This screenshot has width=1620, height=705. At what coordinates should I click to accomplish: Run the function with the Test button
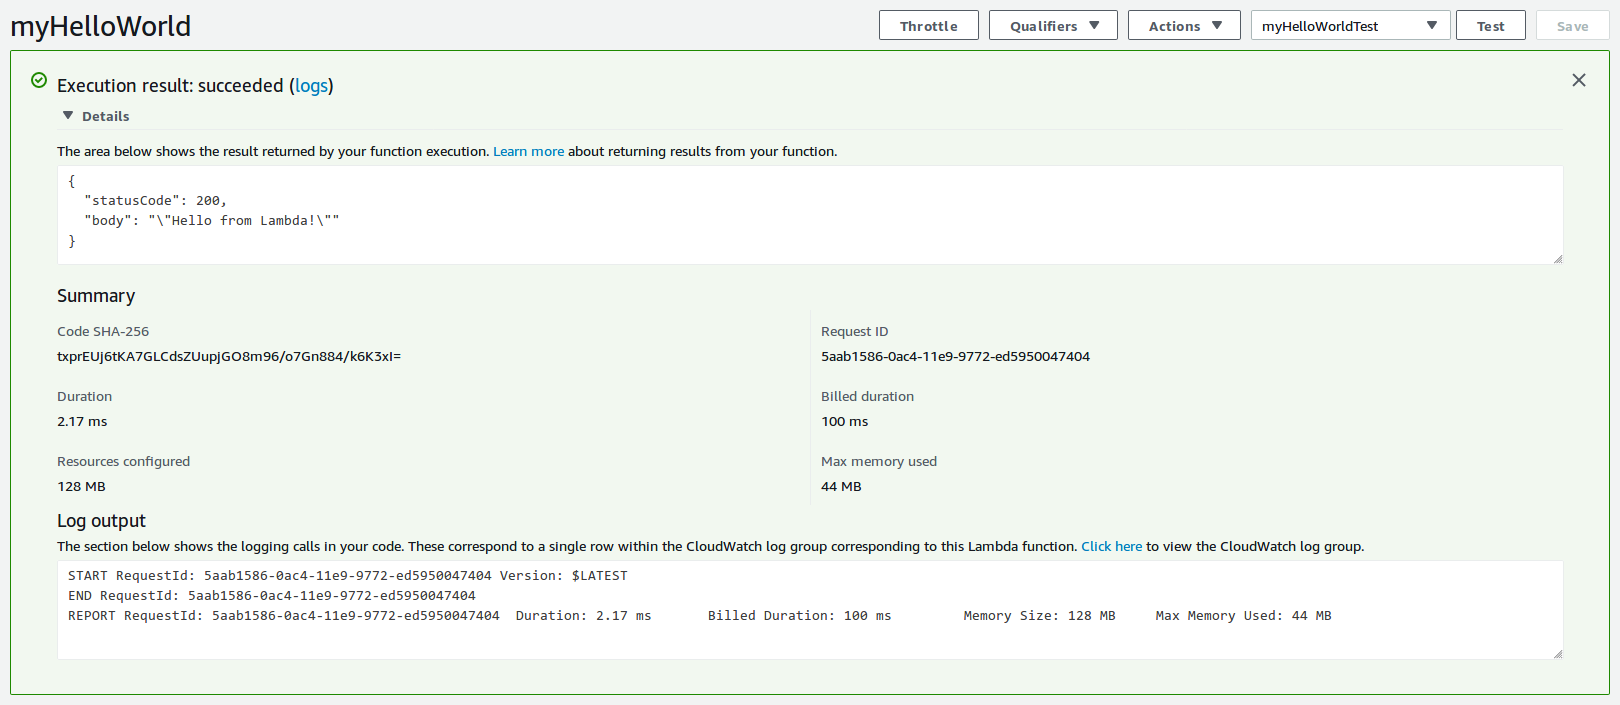[x=1490, y=26]
